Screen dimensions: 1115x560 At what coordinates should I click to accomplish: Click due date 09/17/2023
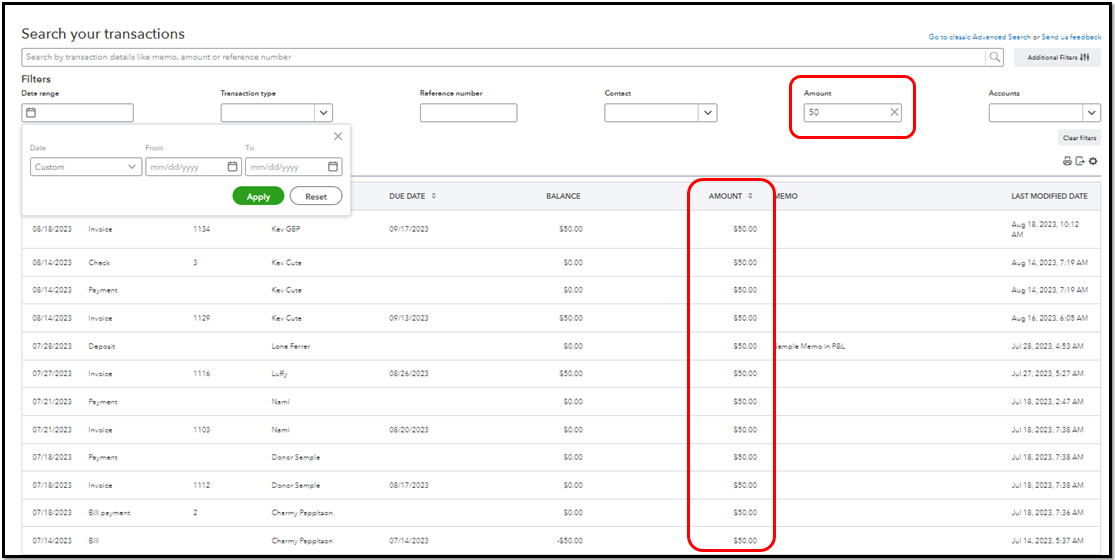pos(409,230)
